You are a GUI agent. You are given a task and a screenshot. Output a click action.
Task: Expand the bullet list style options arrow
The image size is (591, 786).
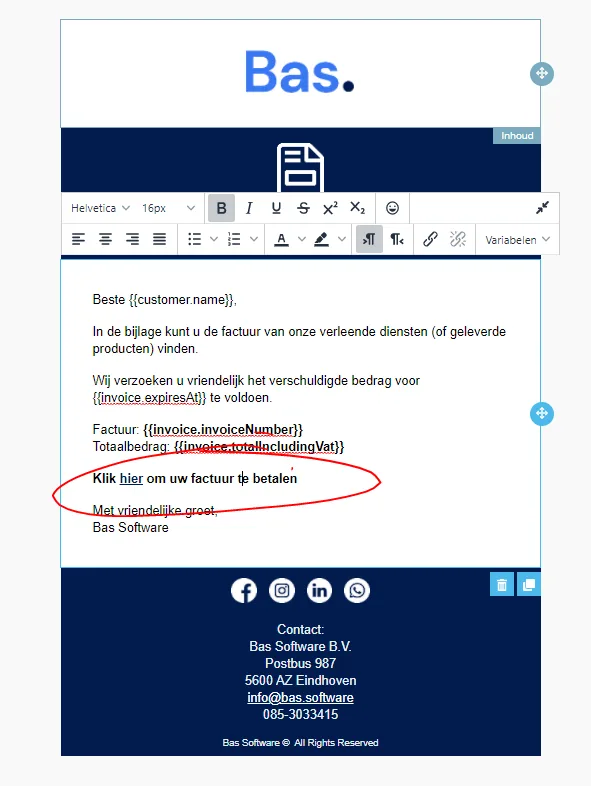pos(214,240)
